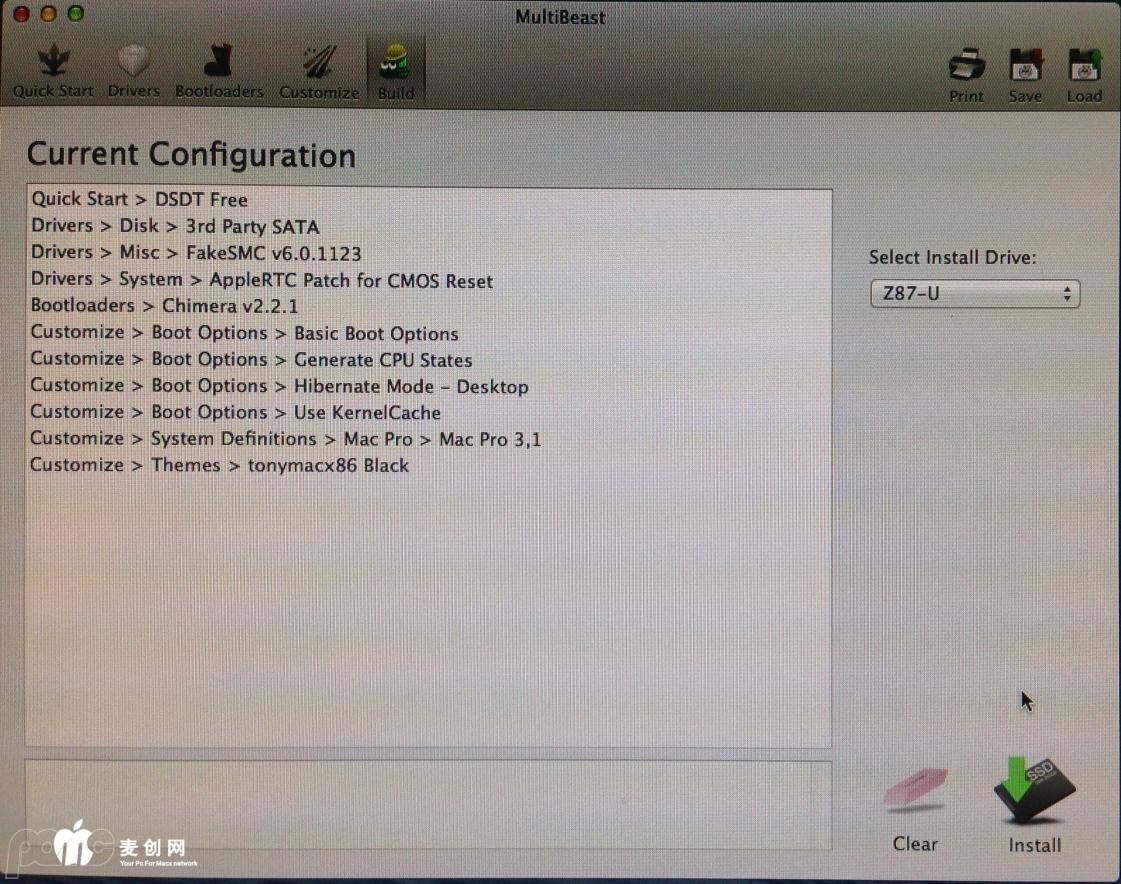Open the Drivers section icon
Image resolution: width=1121 pixels, height=884 pixels.
coord(134,63)
